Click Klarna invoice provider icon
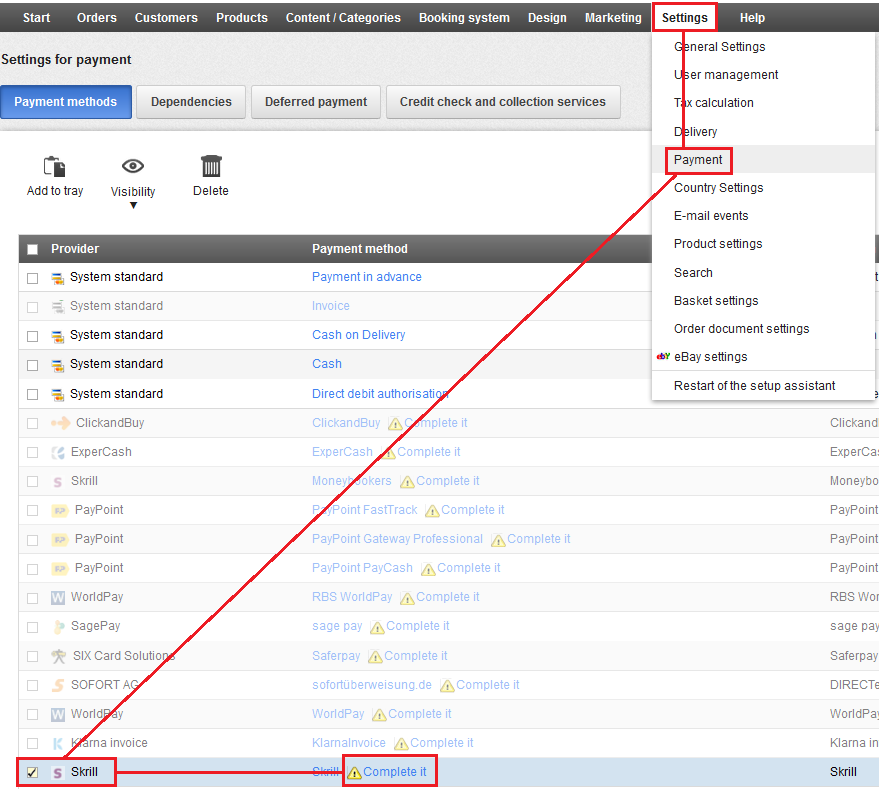The image size is (879, 789). click(58, 744)
